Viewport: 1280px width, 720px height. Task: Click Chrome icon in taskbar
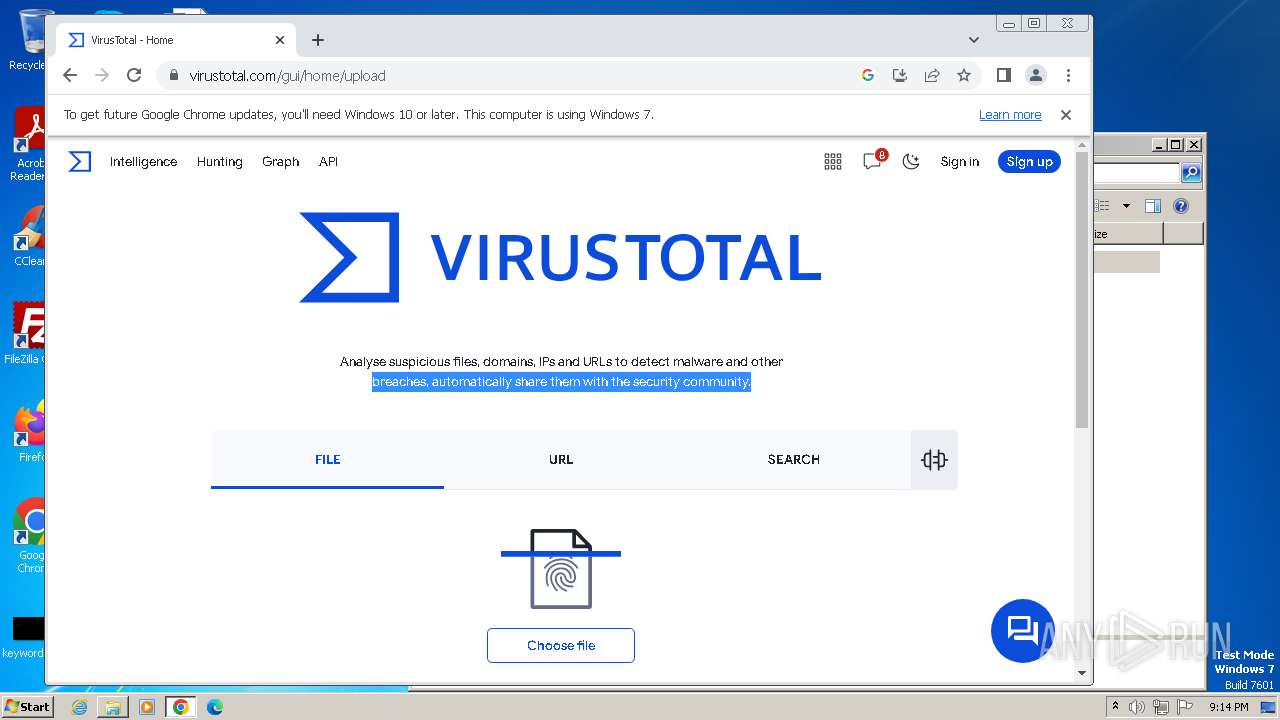(181, 707)
